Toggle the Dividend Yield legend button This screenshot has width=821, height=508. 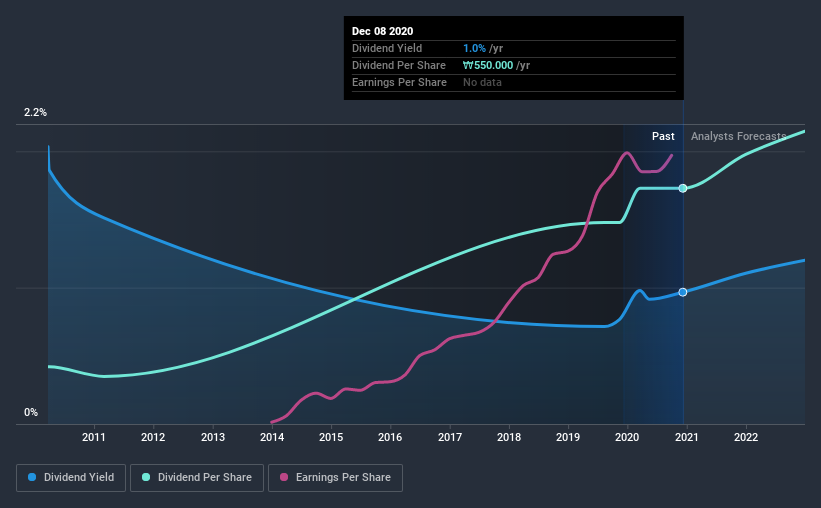coord(71,478)
